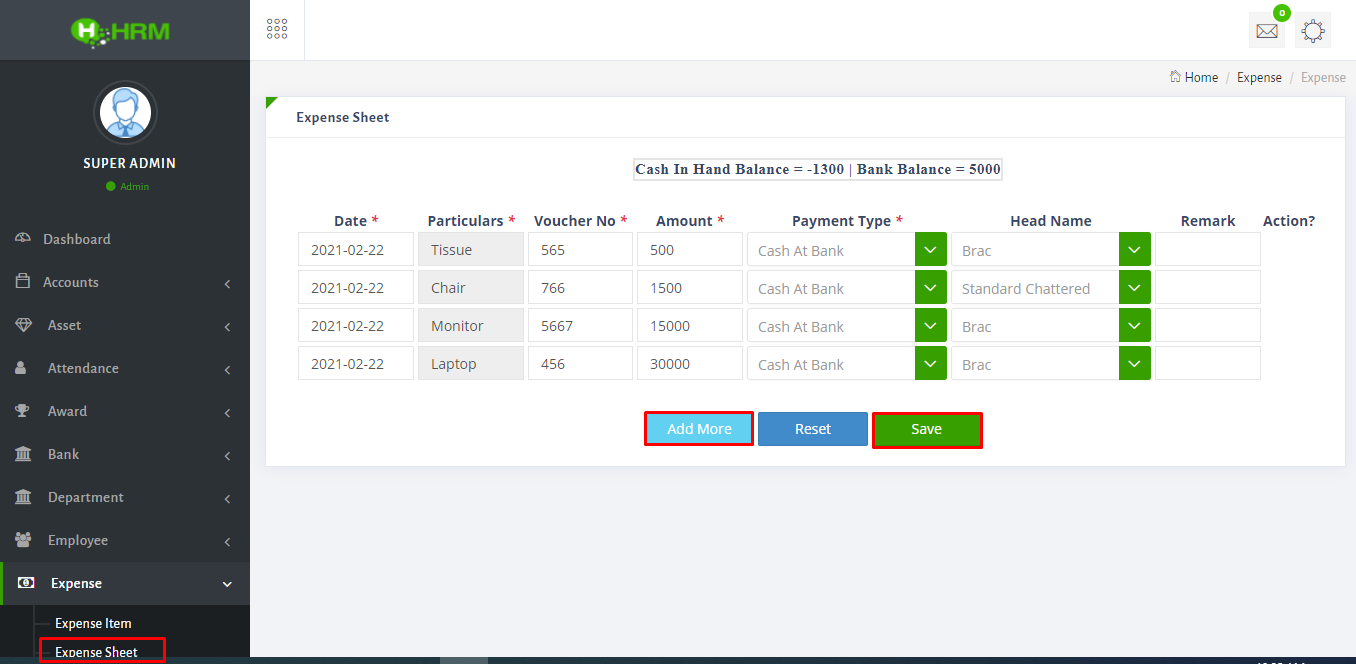The image size is (1356, 664).
Task: Click the Super Admin profile avatar
Action: tap(125, 113)
